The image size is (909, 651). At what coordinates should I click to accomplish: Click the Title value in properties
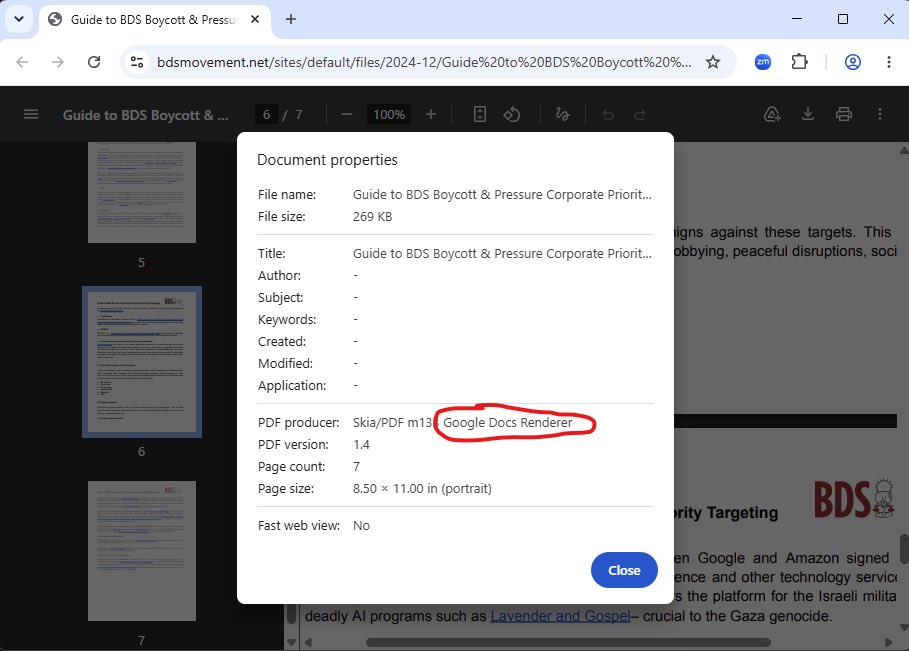coord(502,253)
